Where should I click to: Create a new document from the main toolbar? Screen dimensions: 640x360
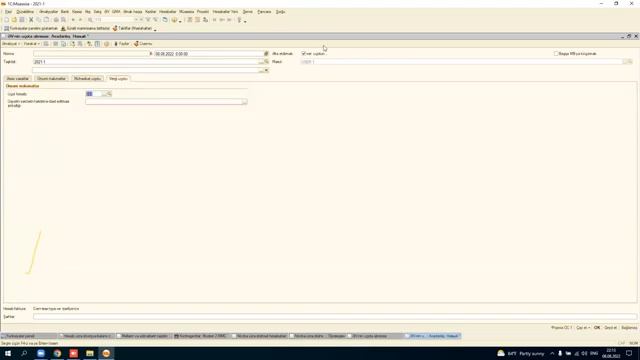click(x=7, y=20)
